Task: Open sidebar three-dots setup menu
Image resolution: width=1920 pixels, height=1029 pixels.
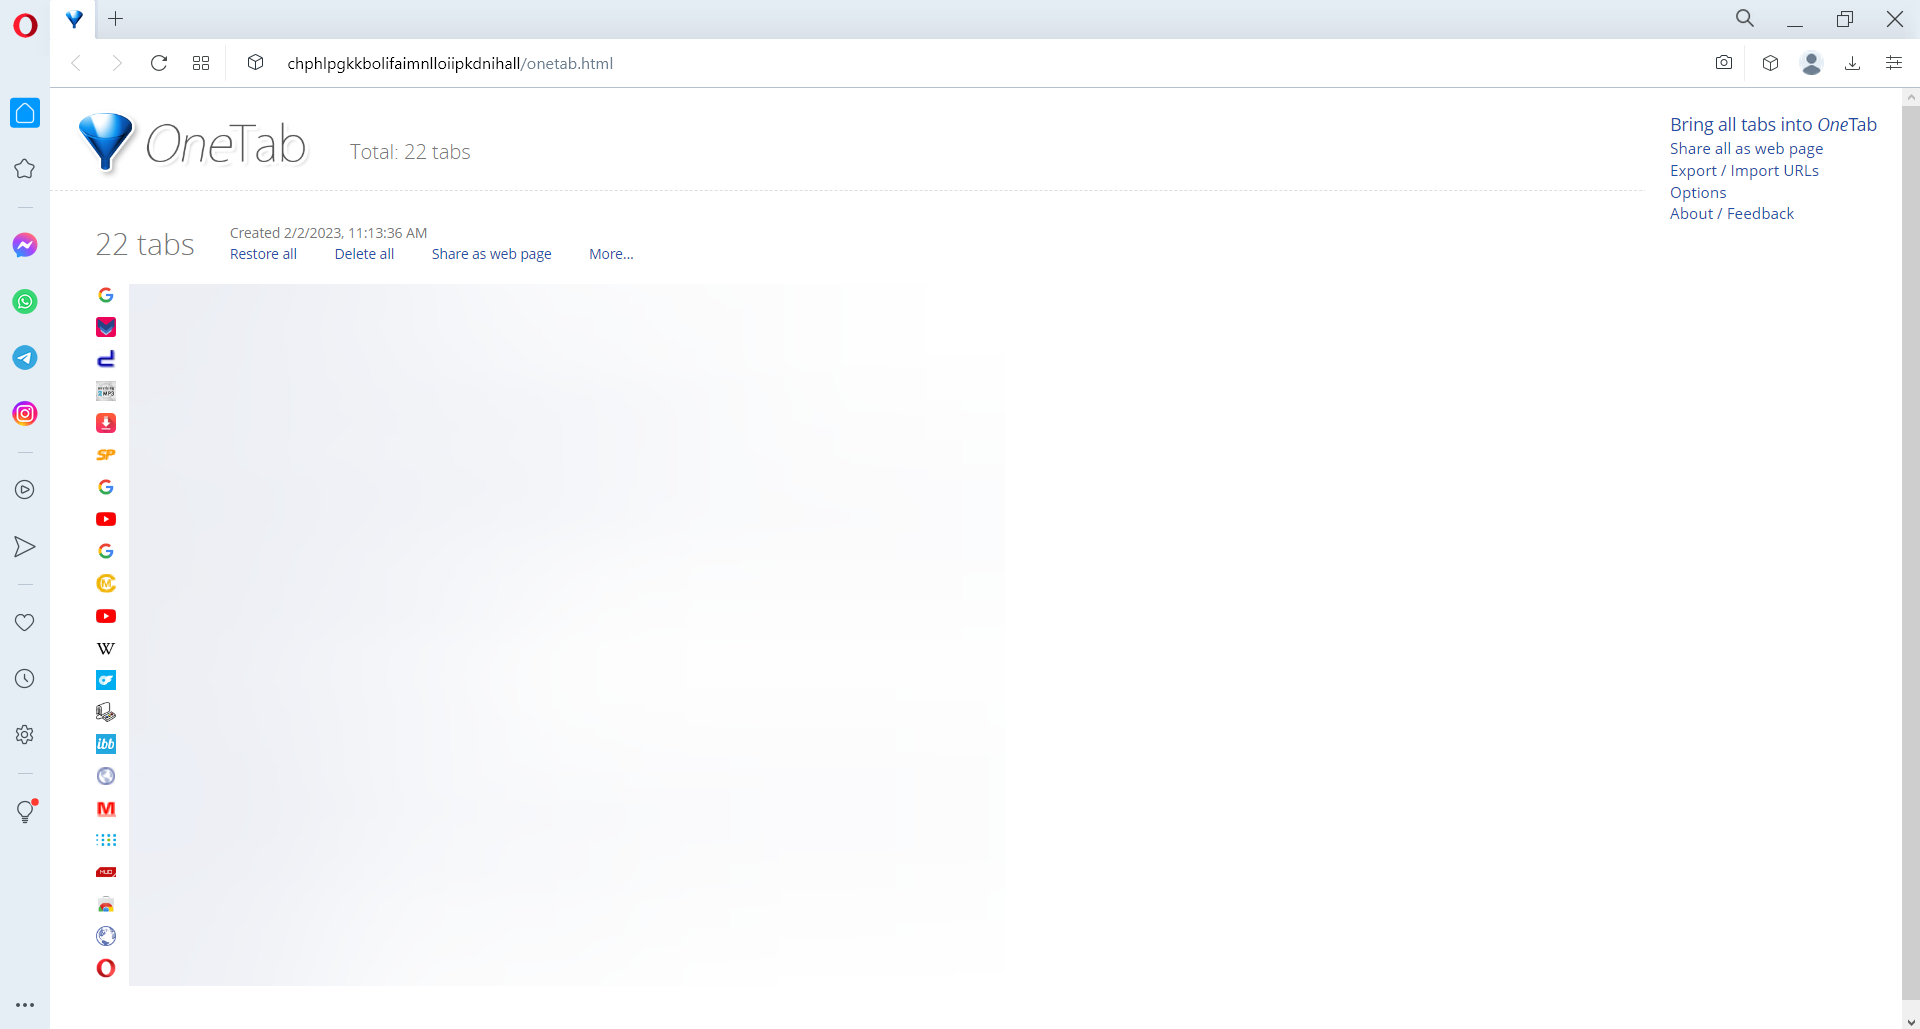Action: [25, 1005]
